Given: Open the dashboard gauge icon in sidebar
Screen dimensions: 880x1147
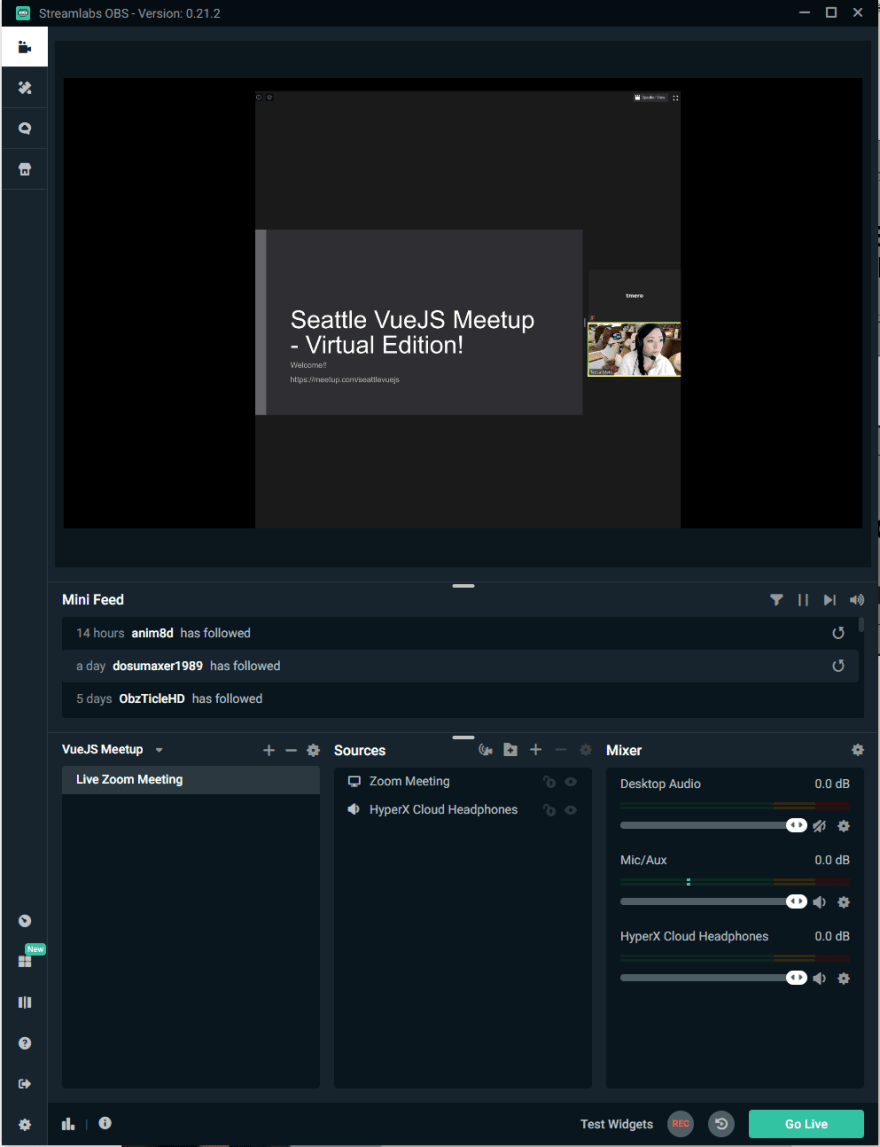Looking at the screenshot, I should click(x=25, y=921).
